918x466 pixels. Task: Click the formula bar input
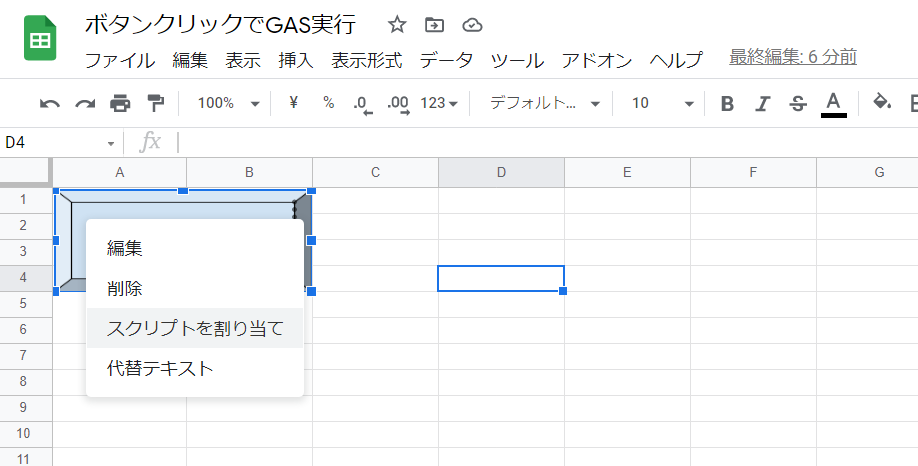pyautogui.click(x=547, y=142)
